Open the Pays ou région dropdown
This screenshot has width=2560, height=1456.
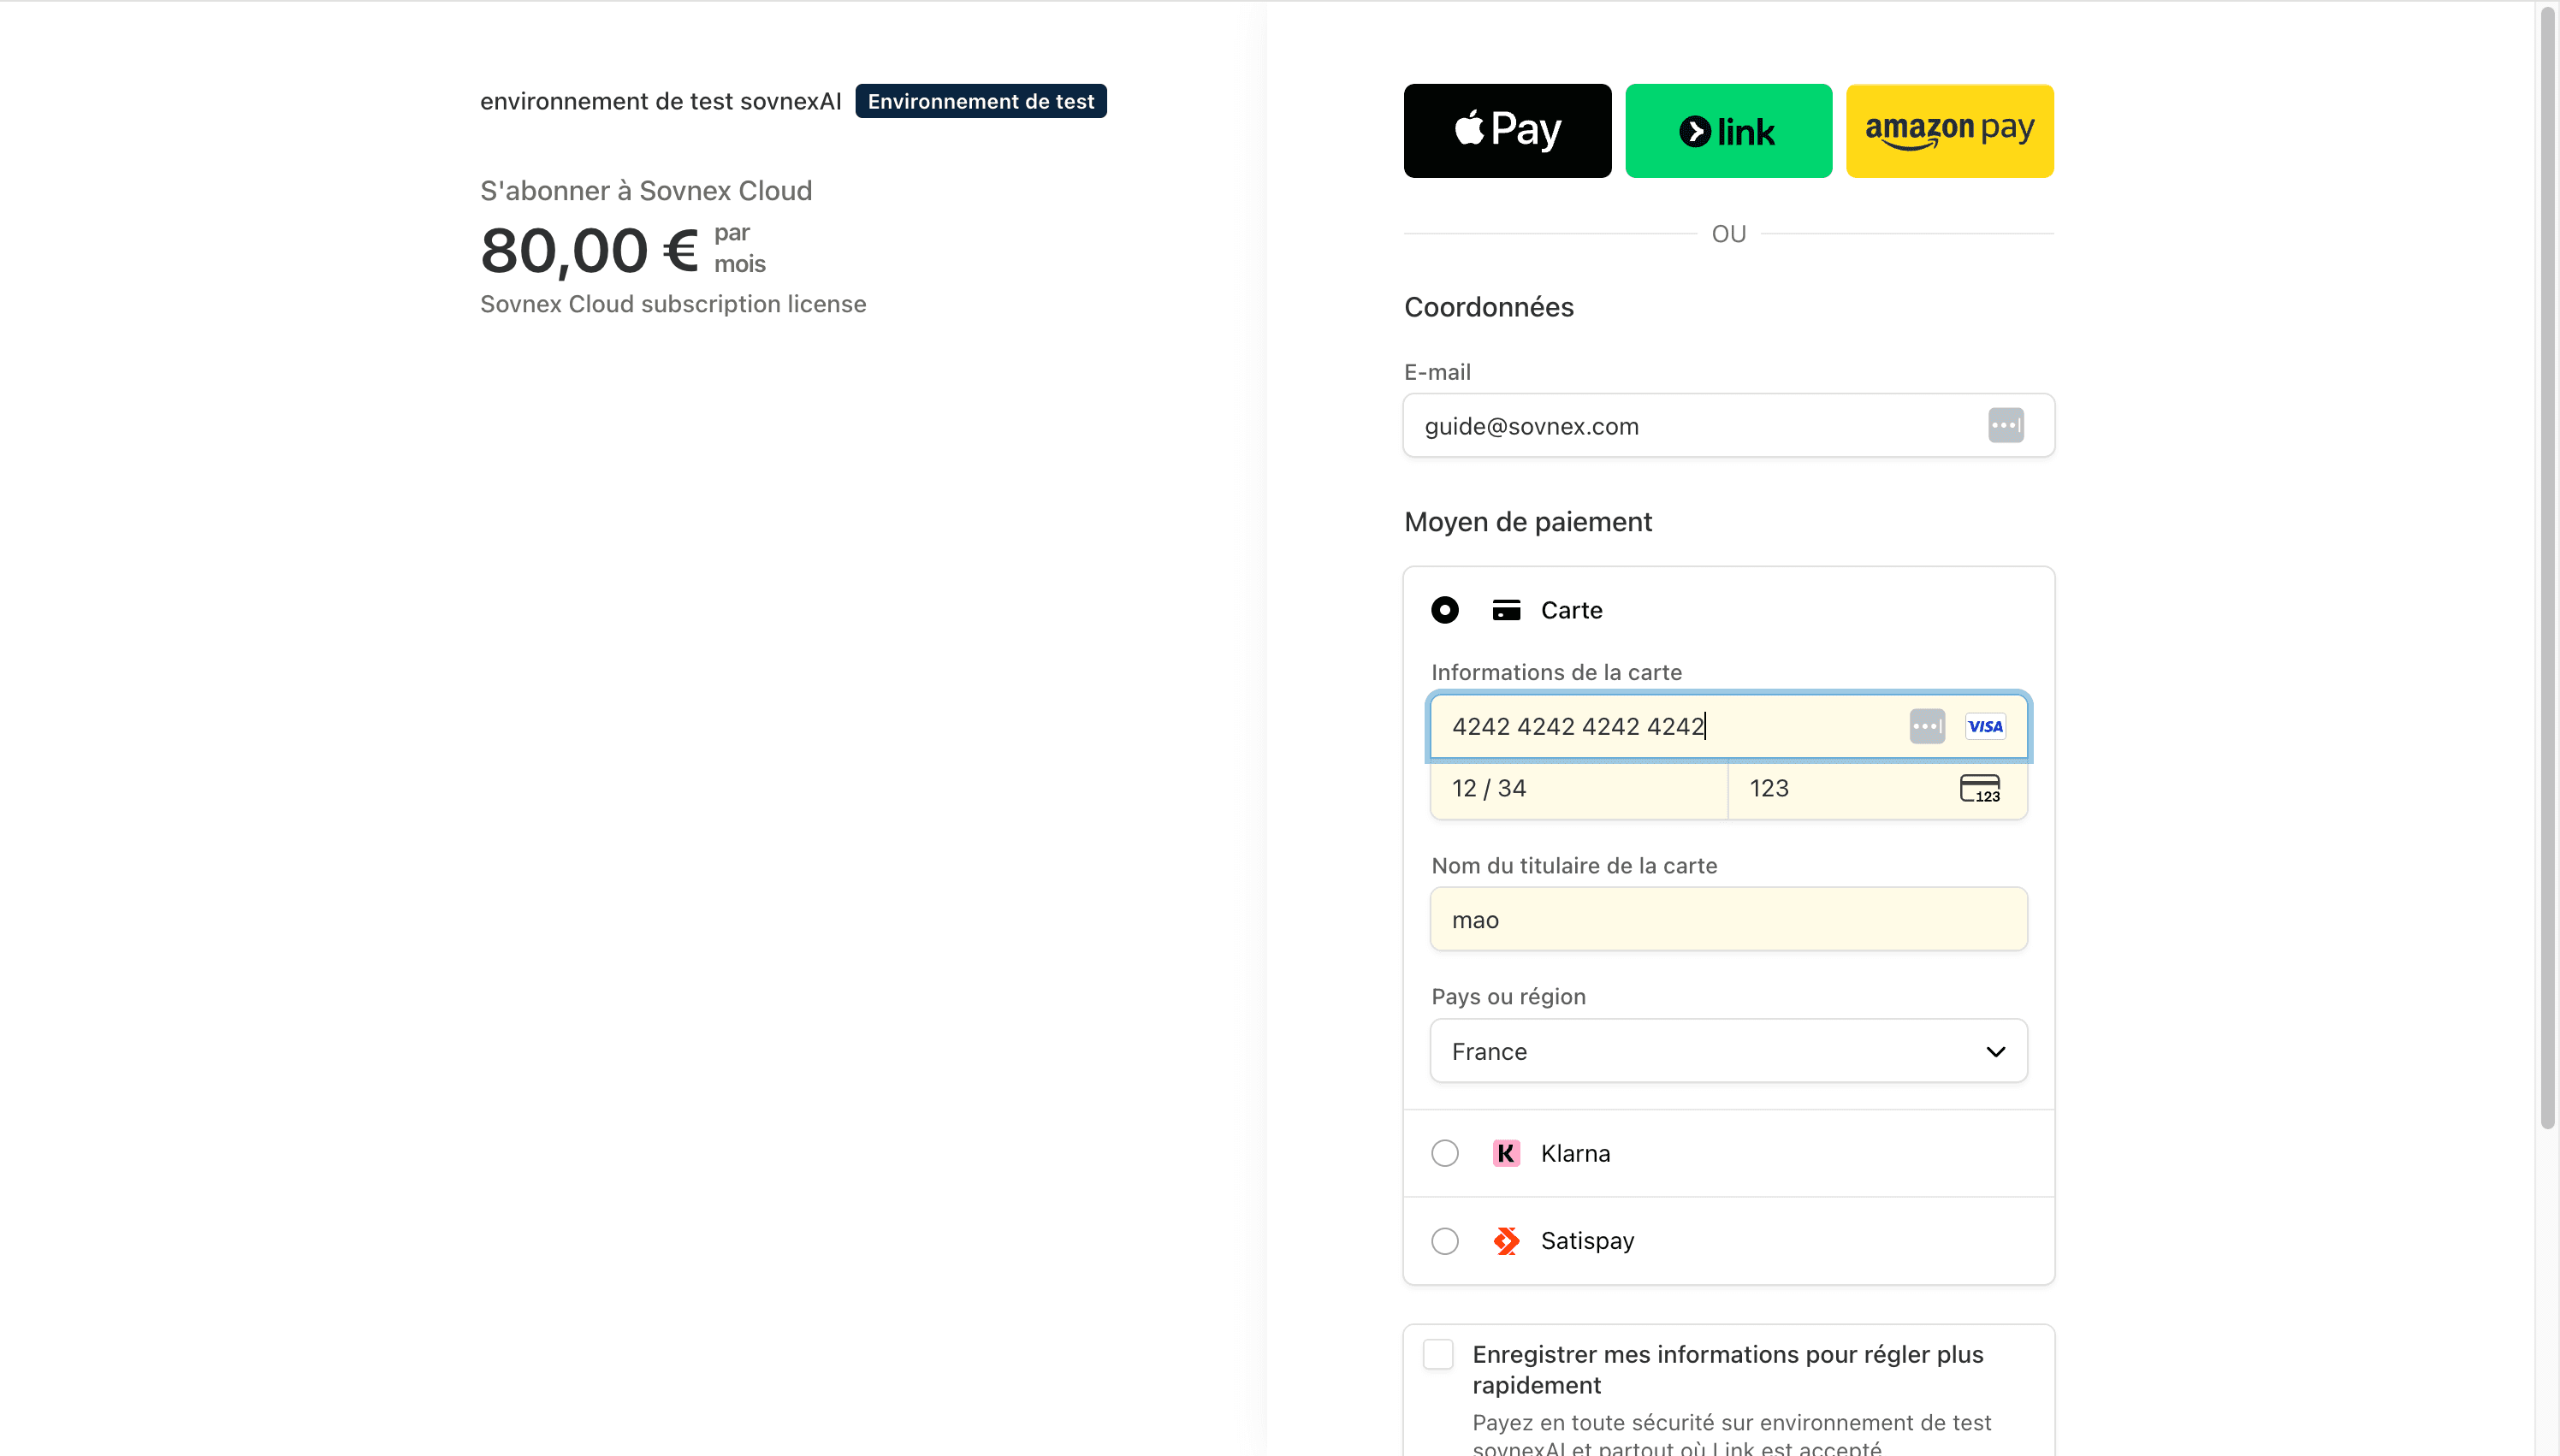coord(1728,1051)
